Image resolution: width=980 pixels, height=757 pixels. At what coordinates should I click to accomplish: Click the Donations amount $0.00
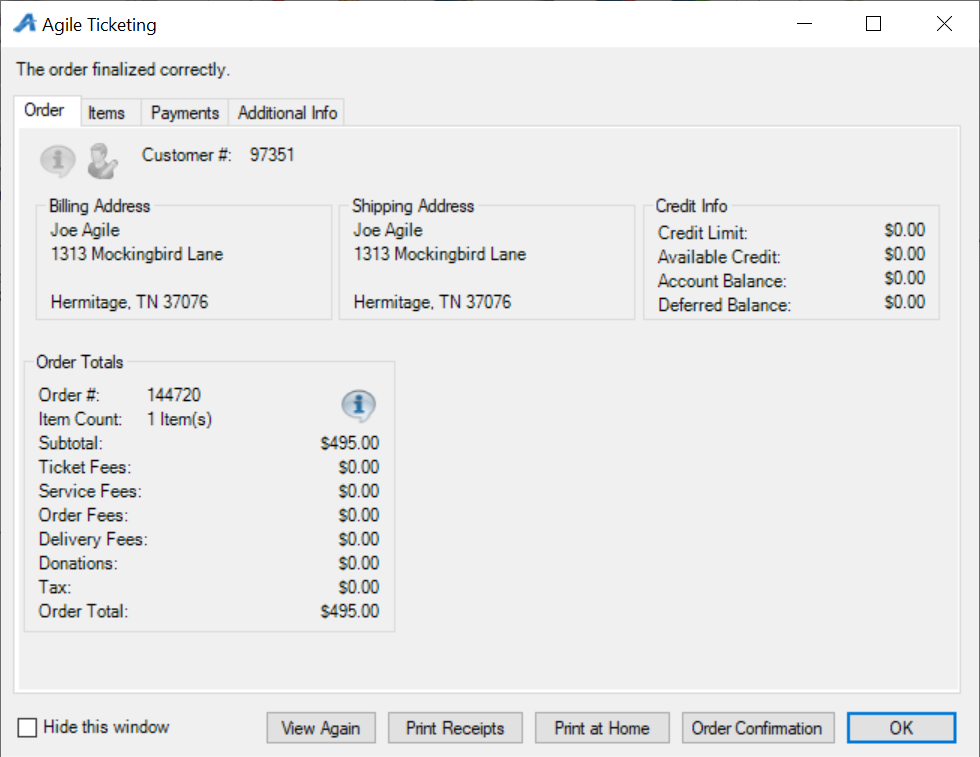pos(359,563)
